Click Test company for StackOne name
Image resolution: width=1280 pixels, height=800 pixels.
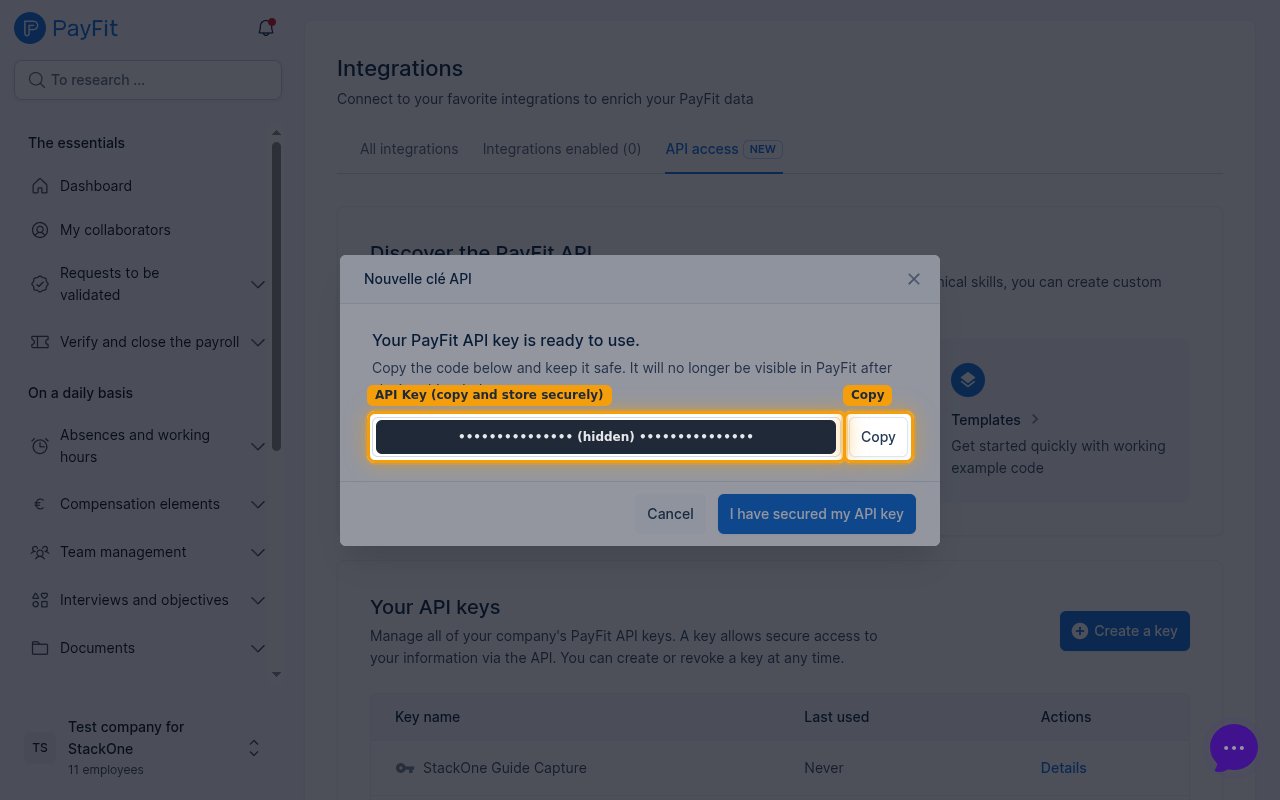[x=126, y=738]
